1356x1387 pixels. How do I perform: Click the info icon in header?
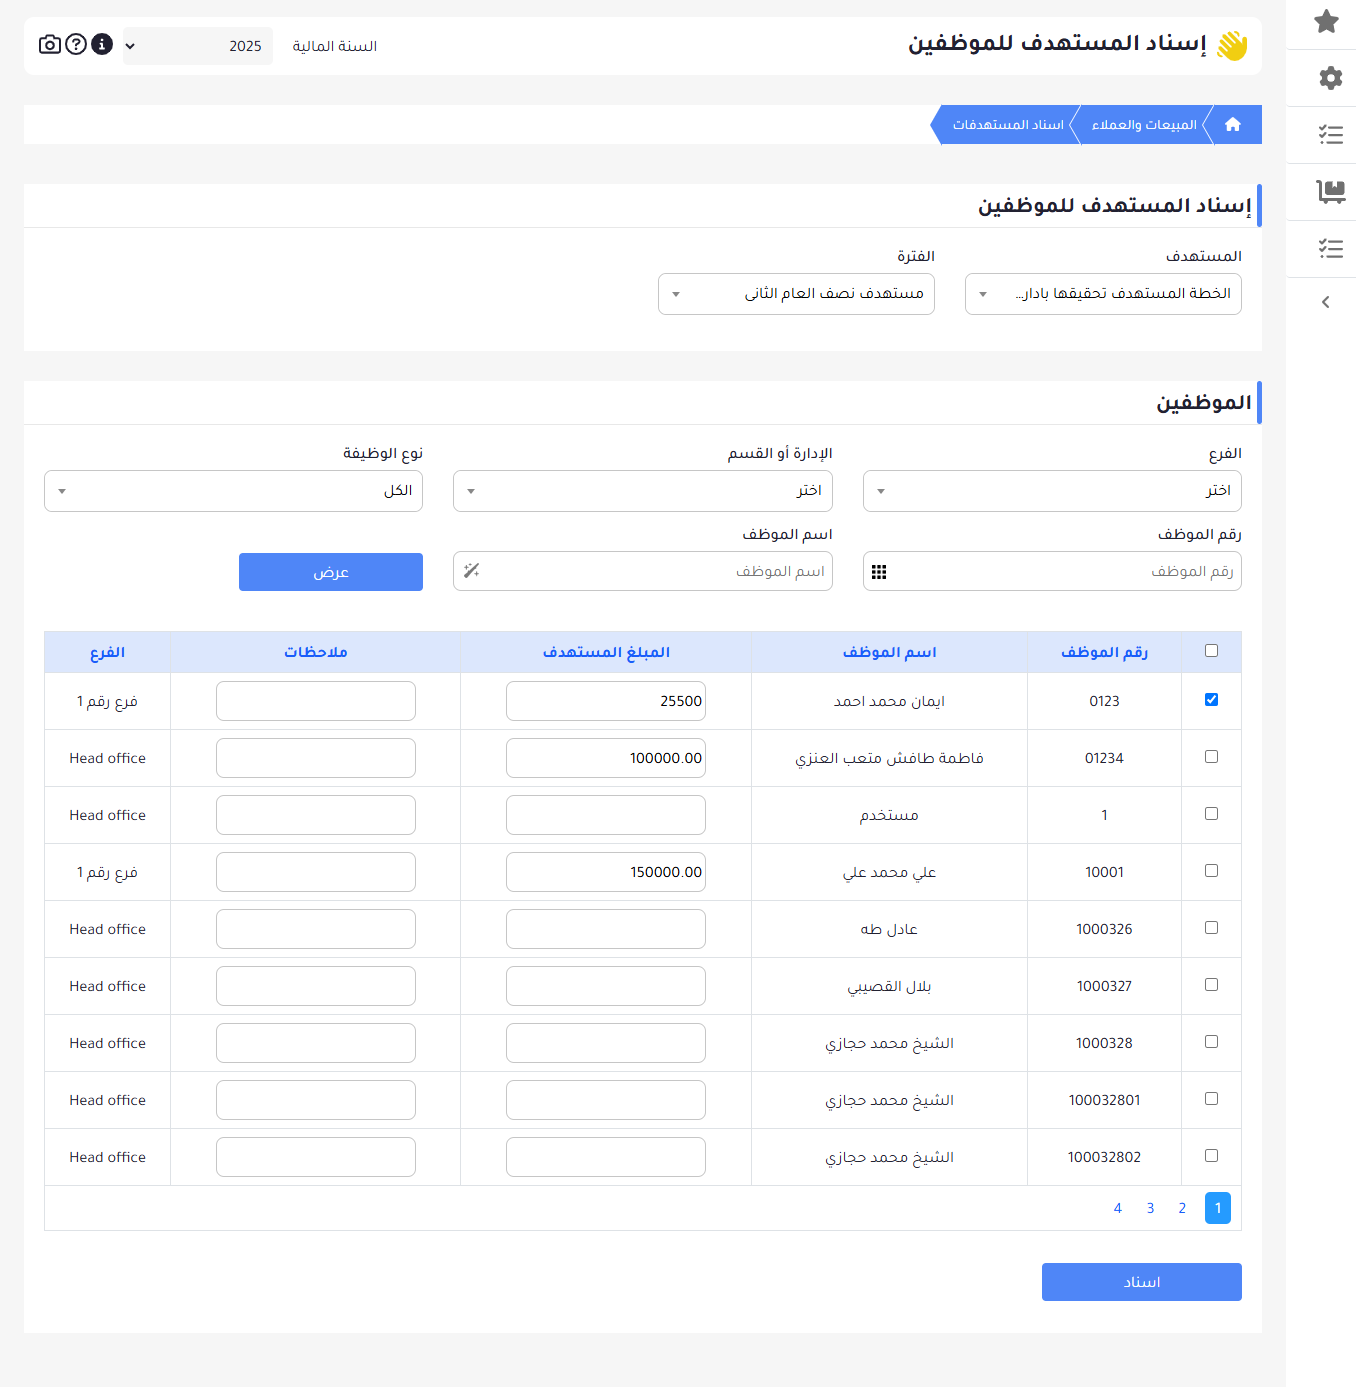(102, 44)
